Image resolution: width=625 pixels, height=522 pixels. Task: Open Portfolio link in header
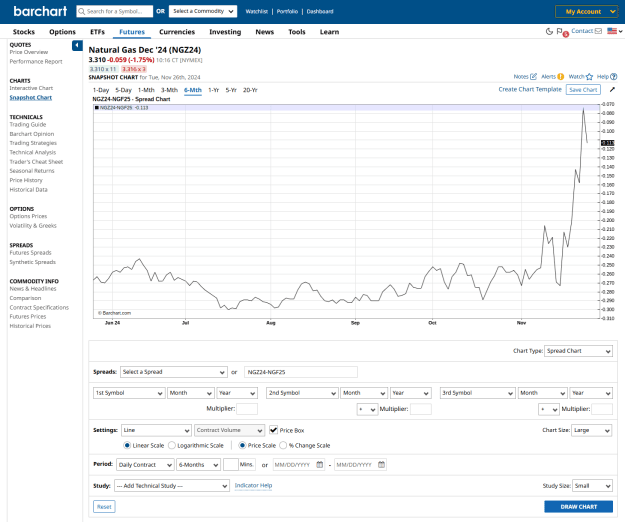pos(287,12)
